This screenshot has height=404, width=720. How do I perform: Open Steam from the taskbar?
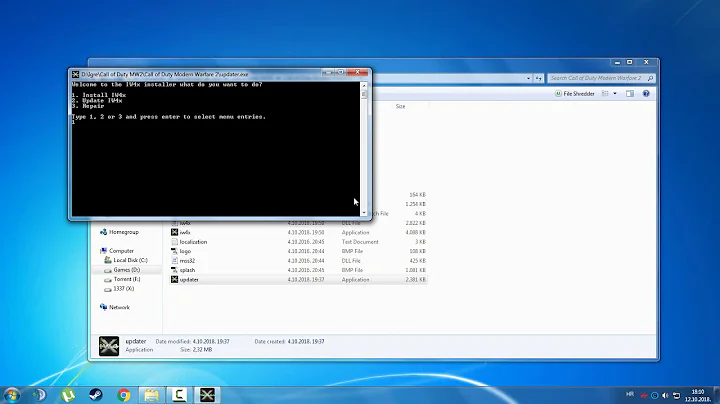[96, 395]
